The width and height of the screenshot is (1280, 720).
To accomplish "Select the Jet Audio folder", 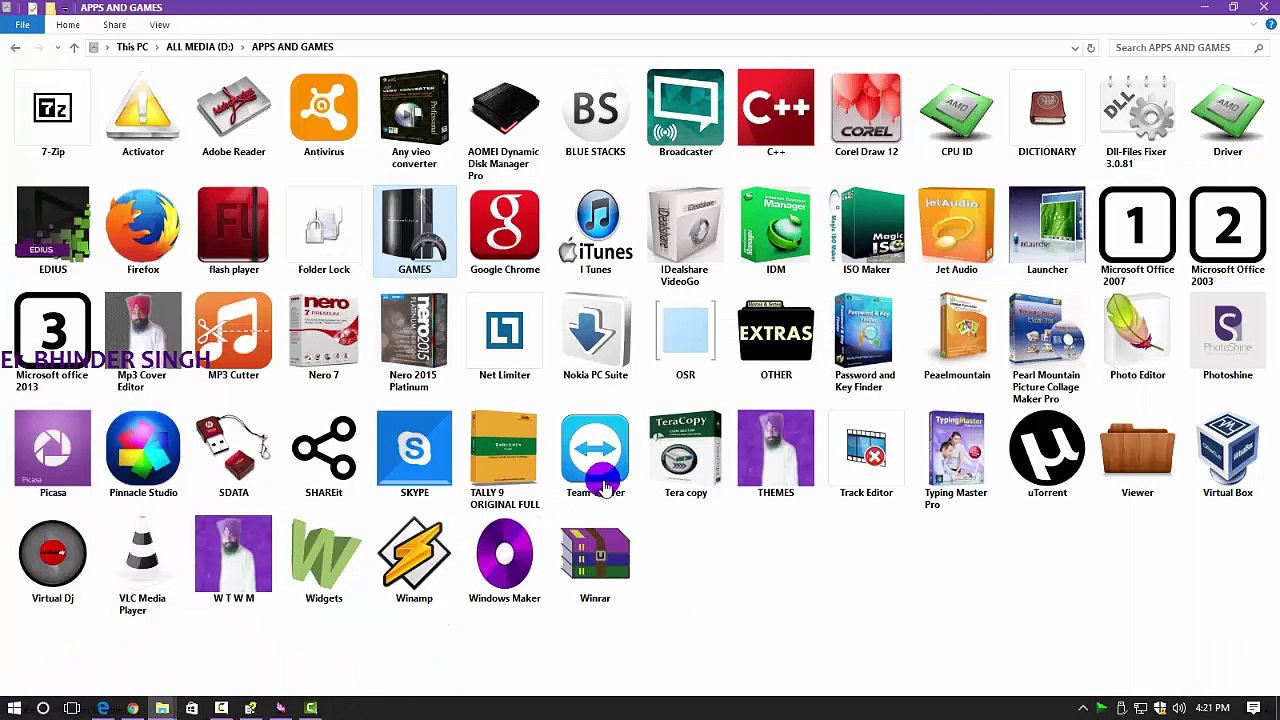I will tap(957, 231).
